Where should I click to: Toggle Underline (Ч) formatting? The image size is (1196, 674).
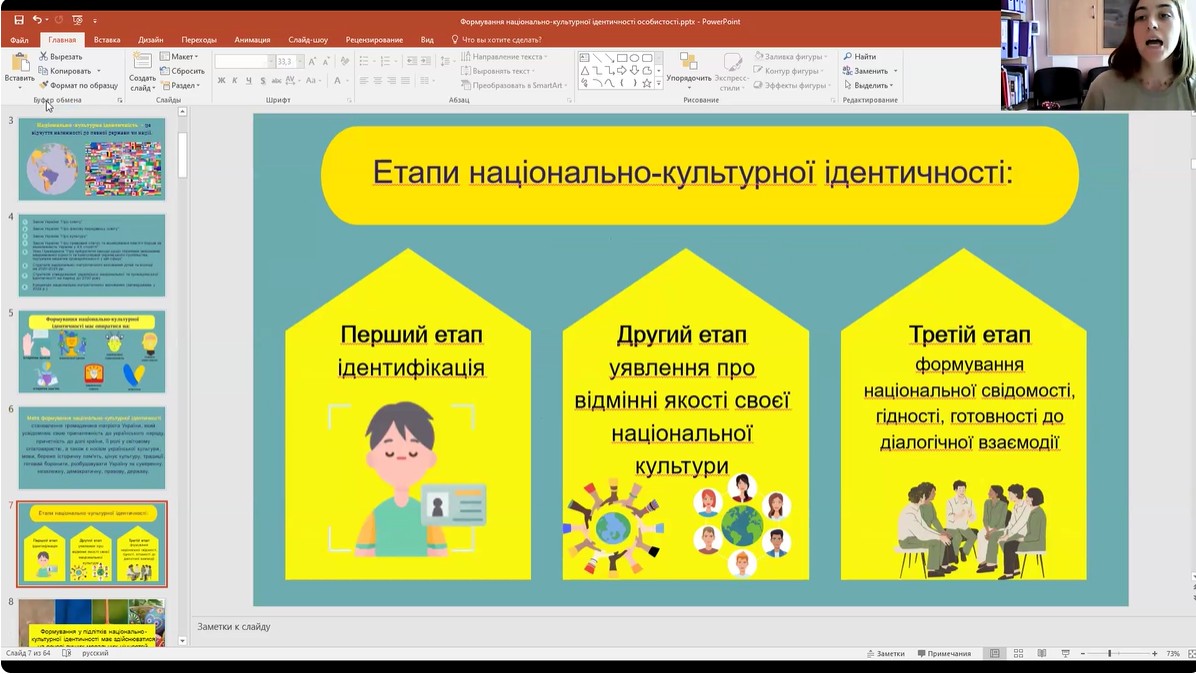pyautogui.click(x=249, y=80)
